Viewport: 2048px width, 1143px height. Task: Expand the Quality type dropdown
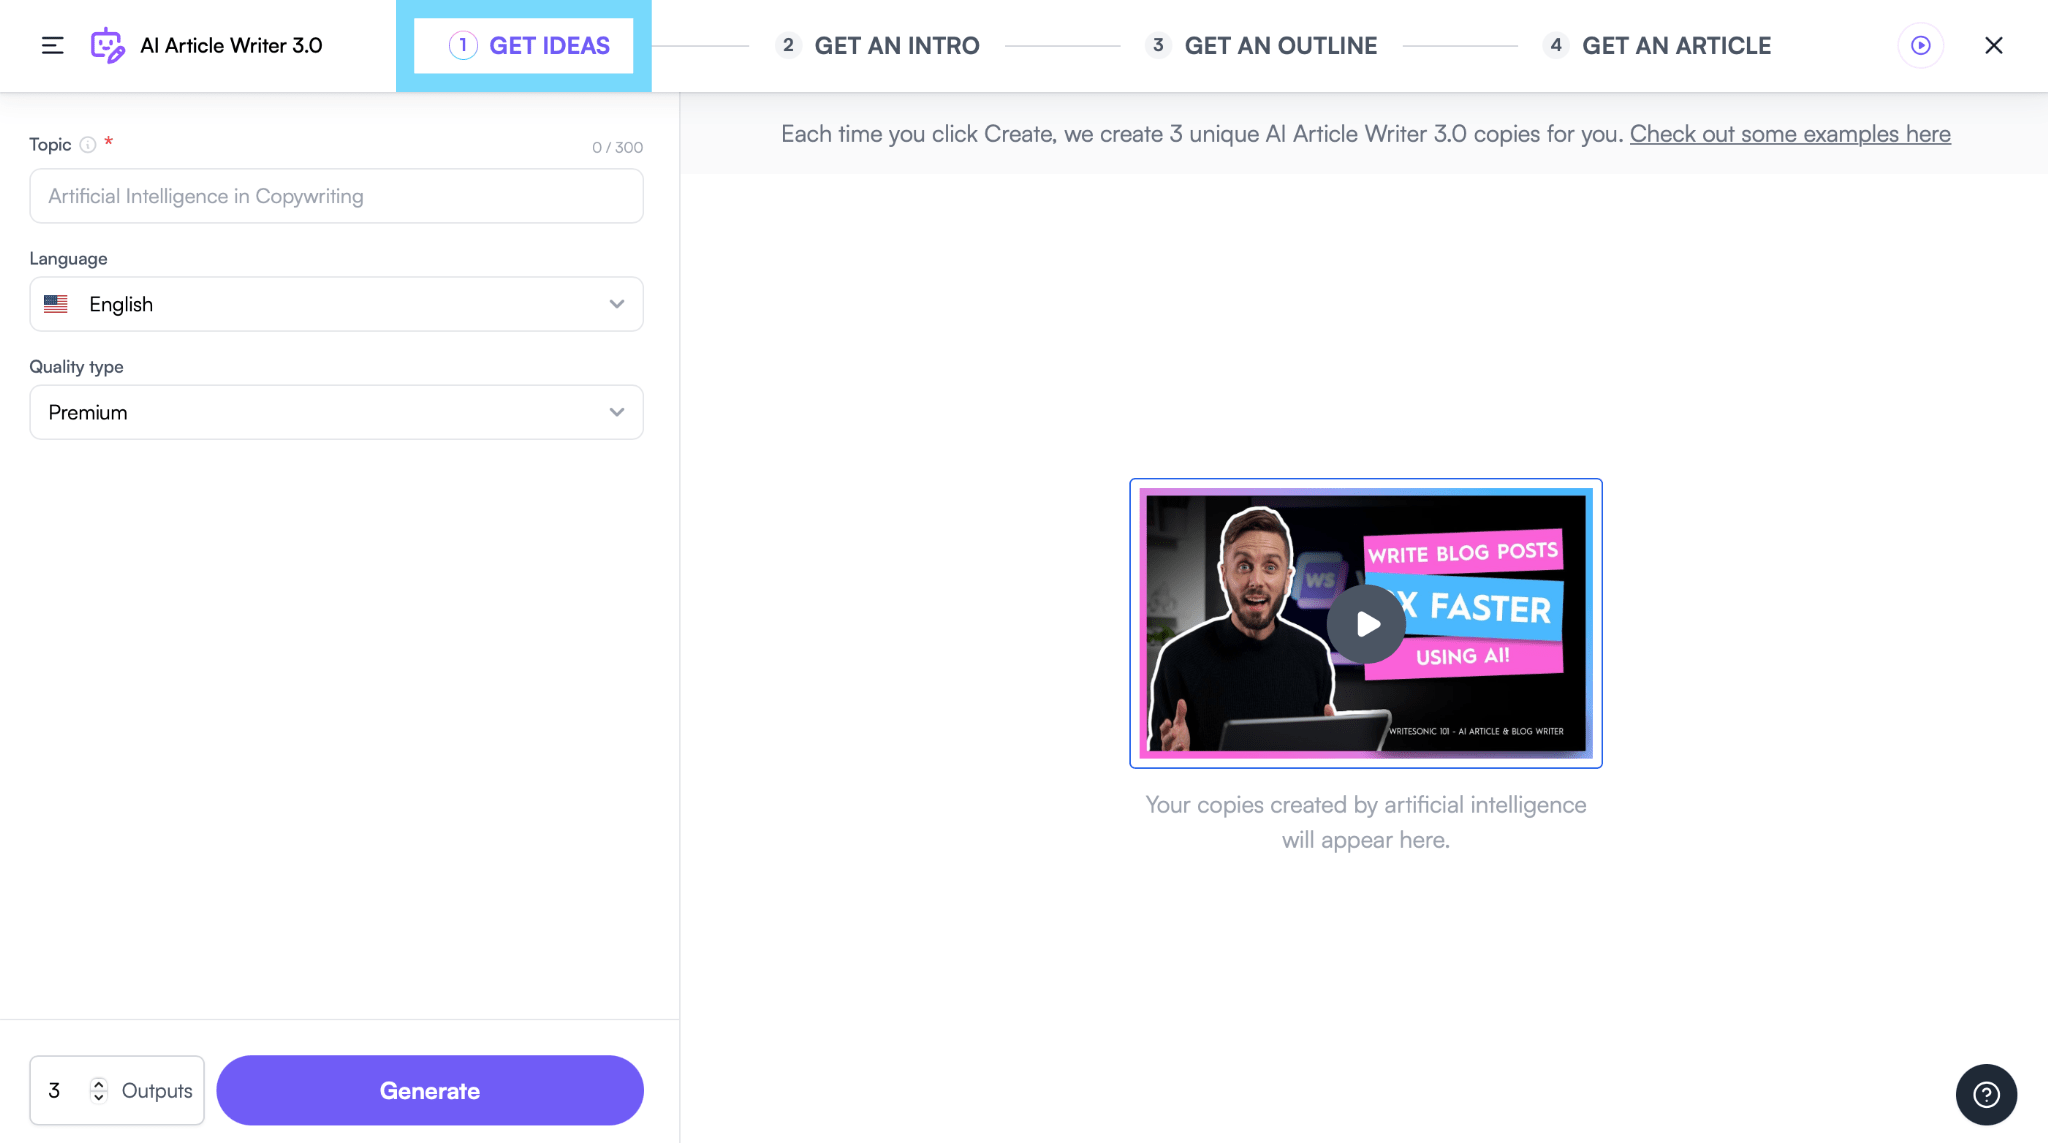tap(616, 412)
